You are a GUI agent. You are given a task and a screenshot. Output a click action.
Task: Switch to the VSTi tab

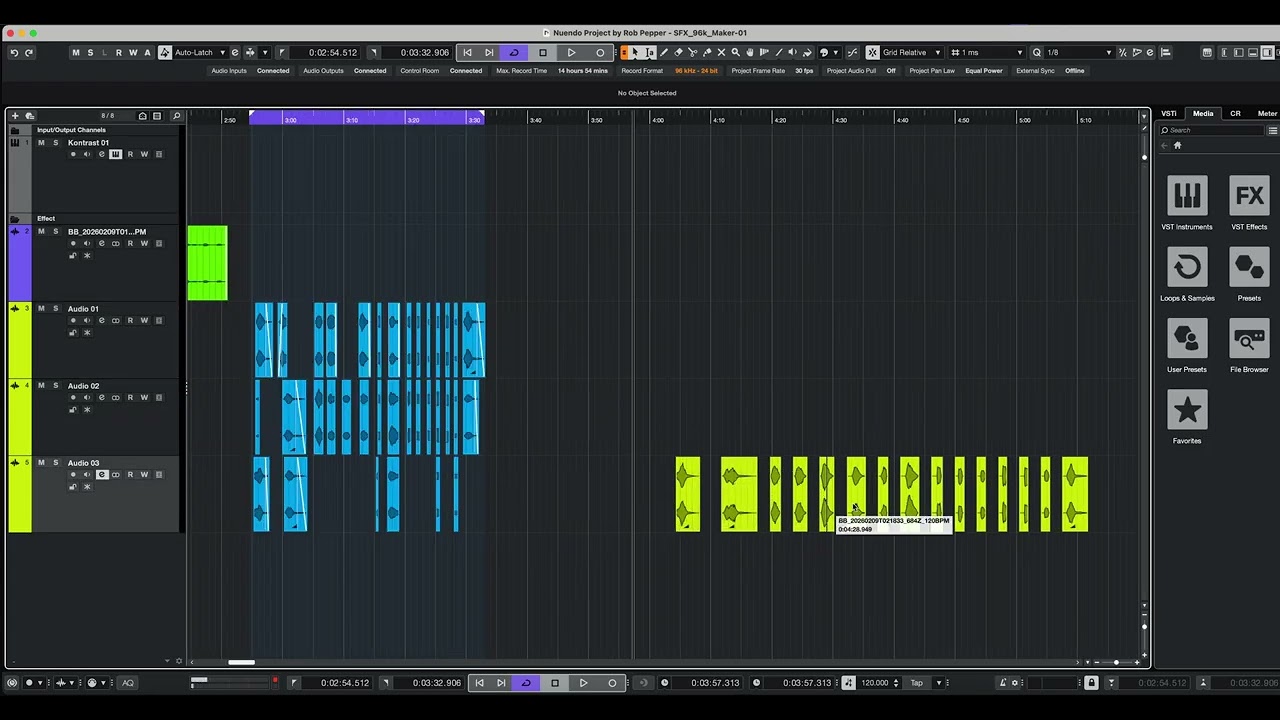[1169, 114]
